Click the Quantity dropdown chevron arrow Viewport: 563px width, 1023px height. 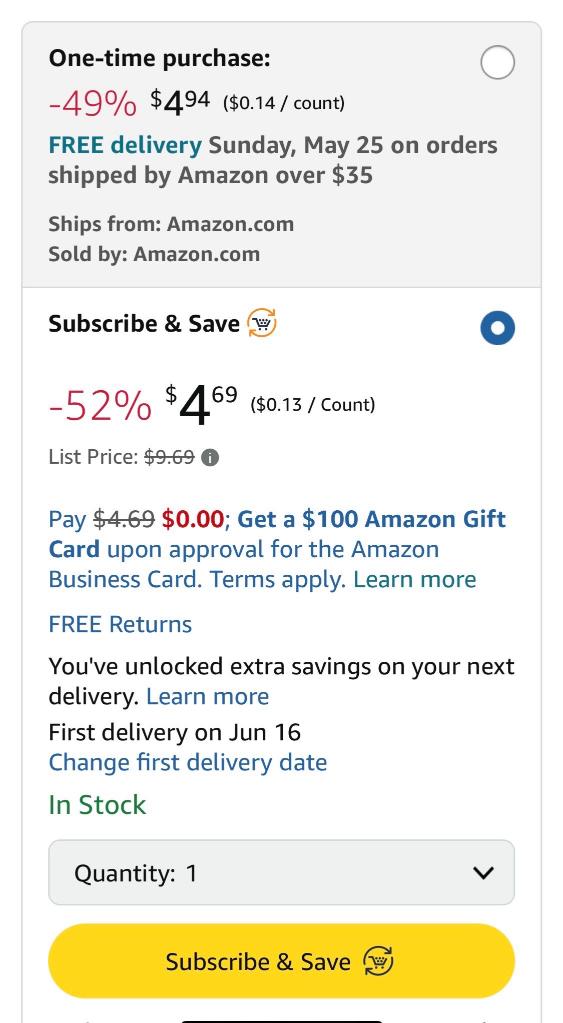483,872
